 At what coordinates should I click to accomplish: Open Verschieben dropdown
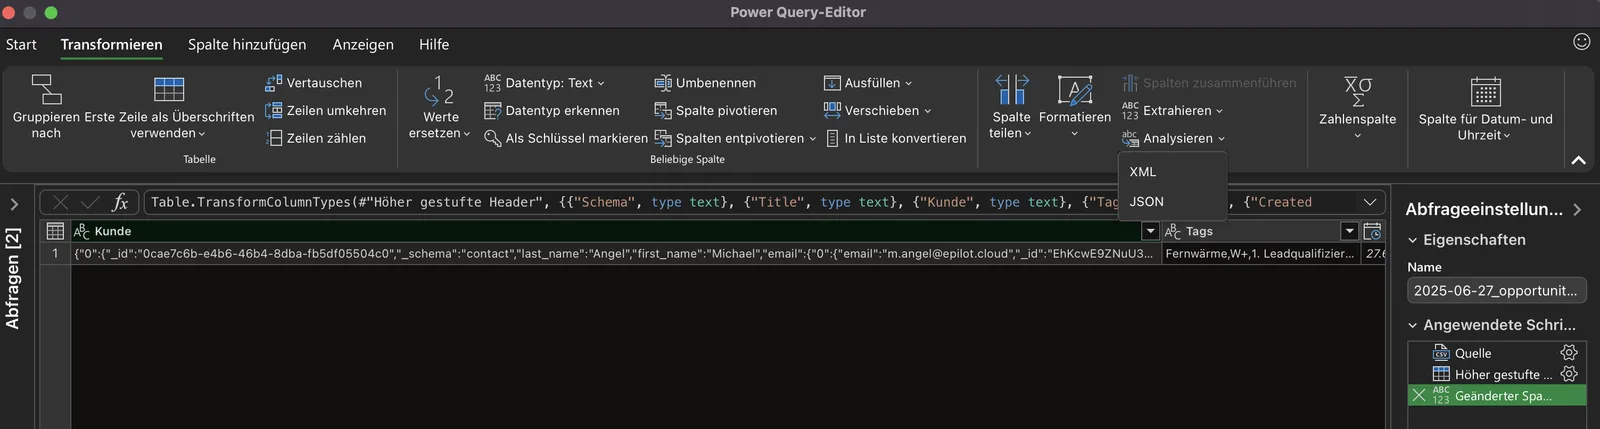pyautogui.click(x=877, y=111)
